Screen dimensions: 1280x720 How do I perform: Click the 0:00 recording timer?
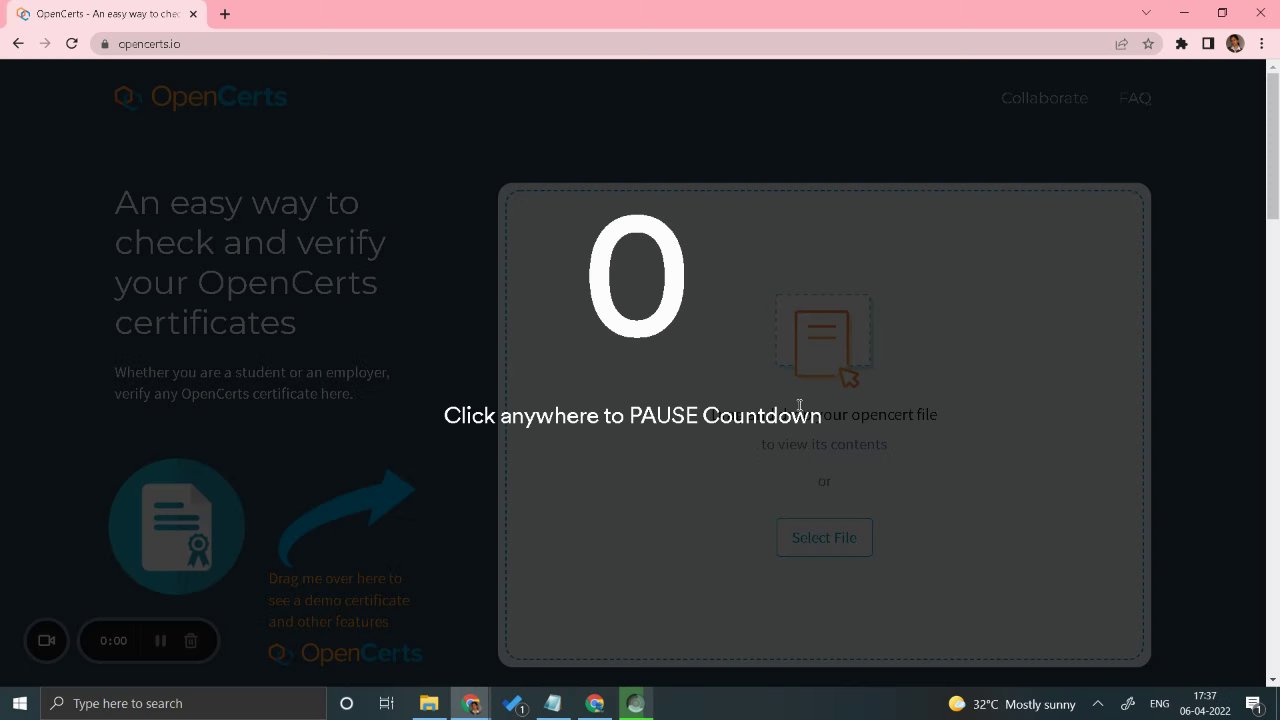point(113,641)
